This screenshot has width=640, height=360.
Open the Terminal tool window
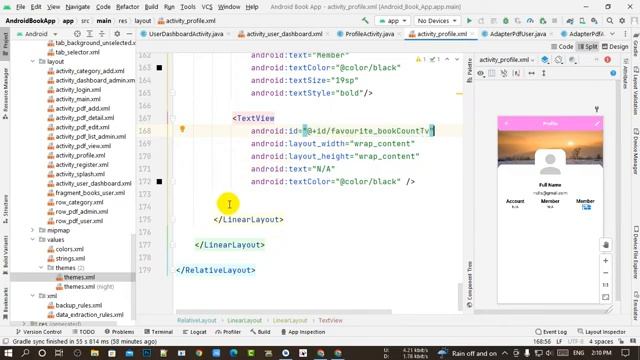[x=158, y=332]
